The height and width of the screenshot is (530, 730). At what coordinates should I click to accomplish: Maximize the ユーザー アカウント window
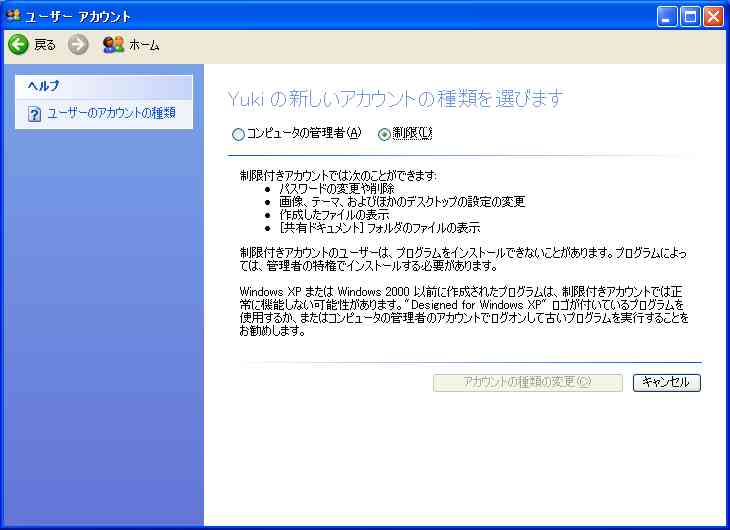pos(690,17)
